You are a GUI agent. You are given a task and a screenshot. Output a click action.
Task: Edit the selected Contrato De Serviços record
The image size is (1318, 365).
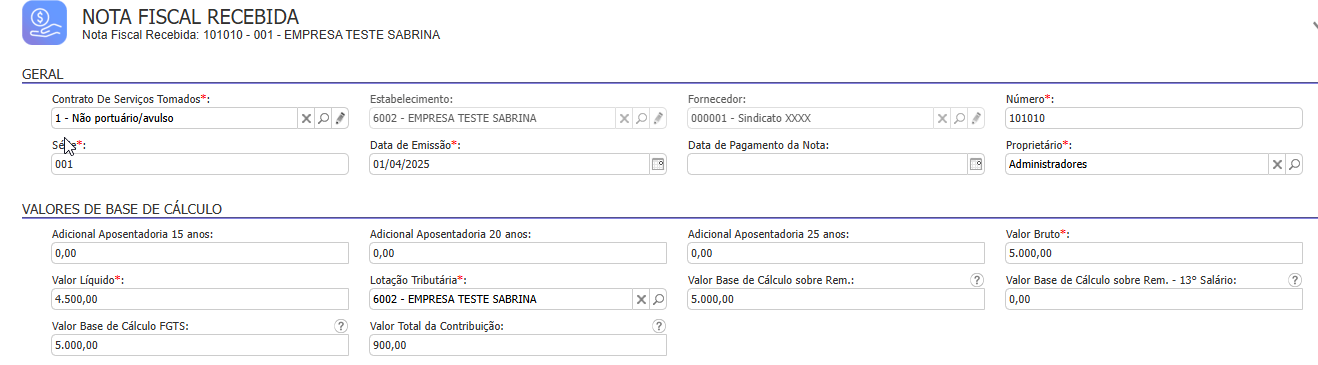tap(340, 118)
